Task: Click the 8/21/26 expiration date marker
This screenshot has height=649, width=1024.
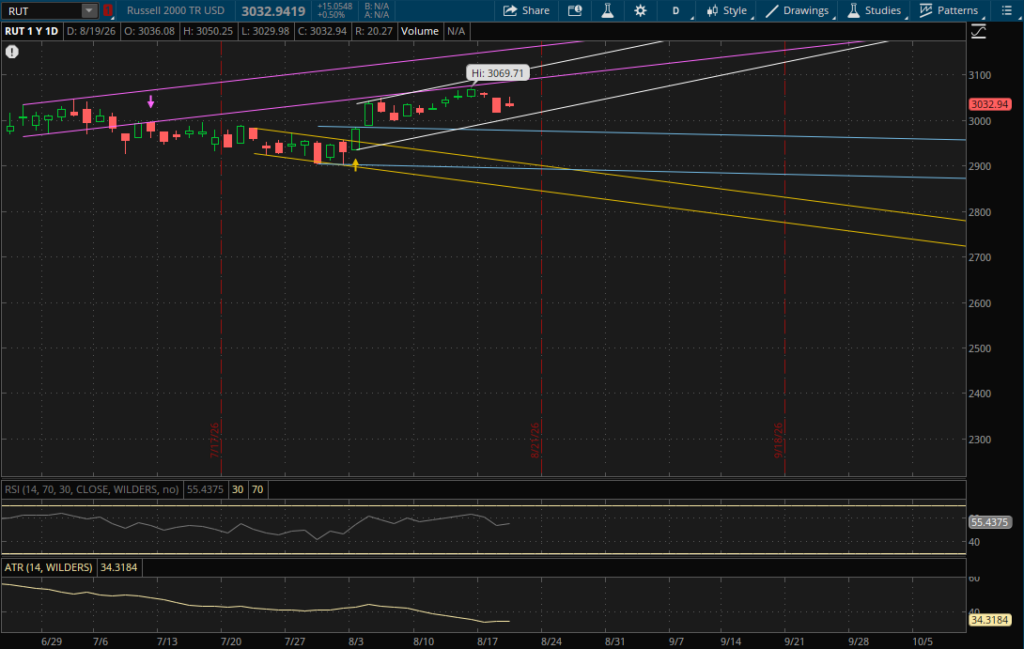Action: (x=535, y=440)
